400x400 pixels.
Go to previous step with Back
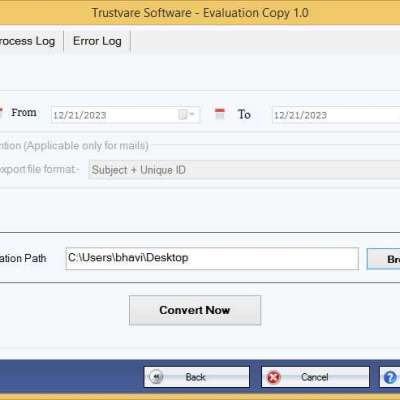point(197,377)
